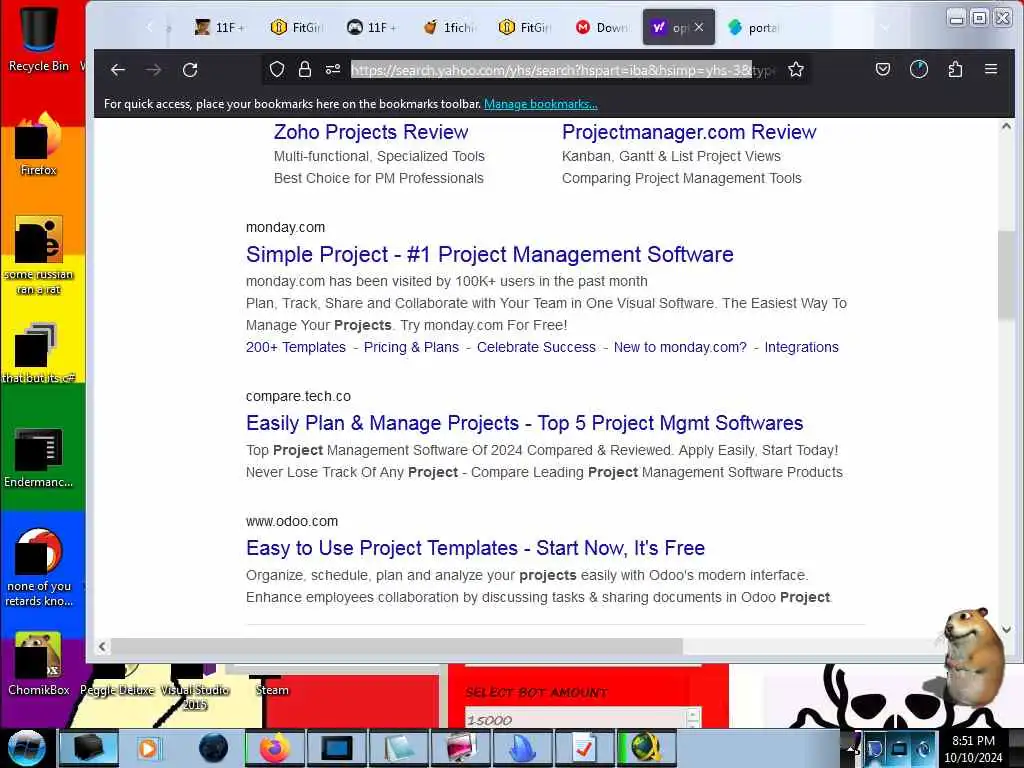Open the Extensions puzzle-piece icon
Viewport: 1024px width, 768px height.
point(955,69)
